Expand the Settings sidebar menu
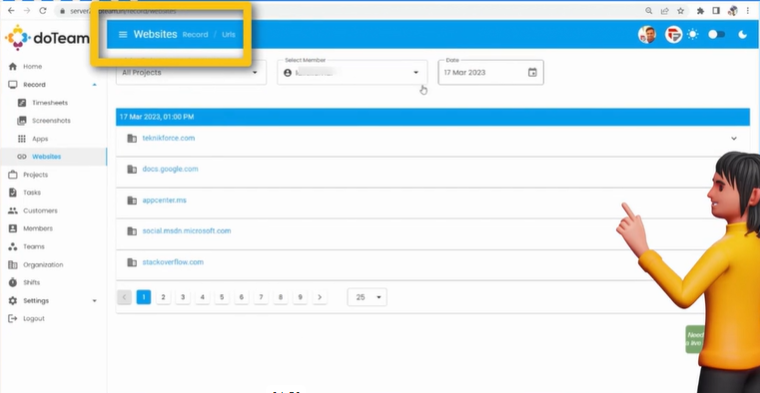This screenshot has height=393, width=760. click(x=53, y=301)
